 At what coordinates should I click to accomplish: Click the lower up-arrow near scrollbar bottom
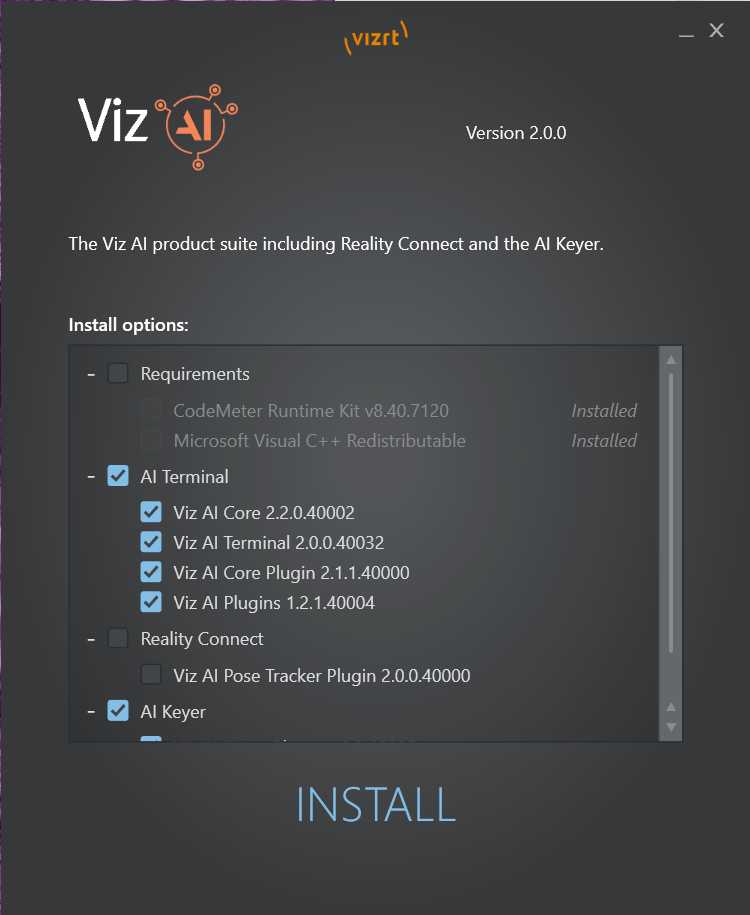point(671,707)
